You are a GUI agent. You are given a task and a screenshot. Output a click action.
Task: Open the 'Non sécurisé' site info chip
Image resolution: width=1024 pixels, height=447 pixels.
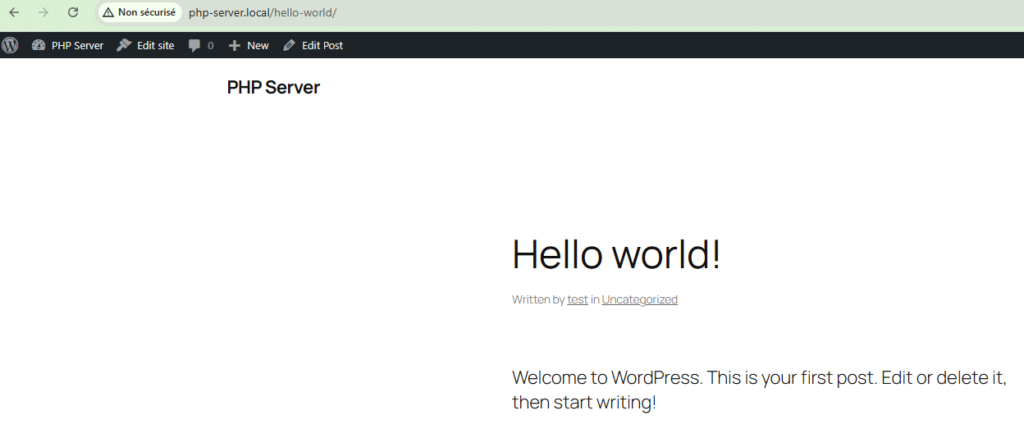140,13
